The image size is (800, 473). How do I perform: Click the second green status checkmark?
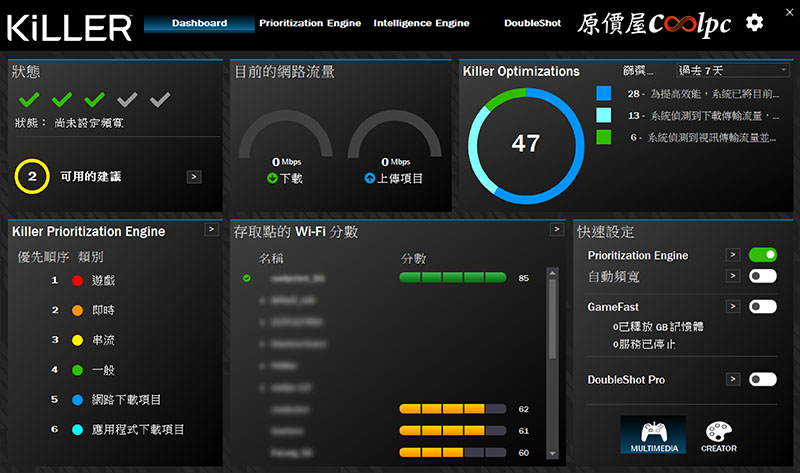[62, 99]
